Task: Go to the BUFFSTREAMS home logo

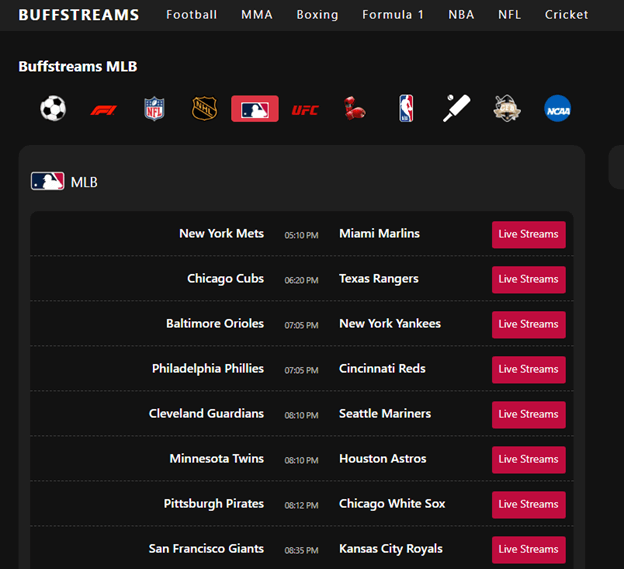Action: click(79, 15)
